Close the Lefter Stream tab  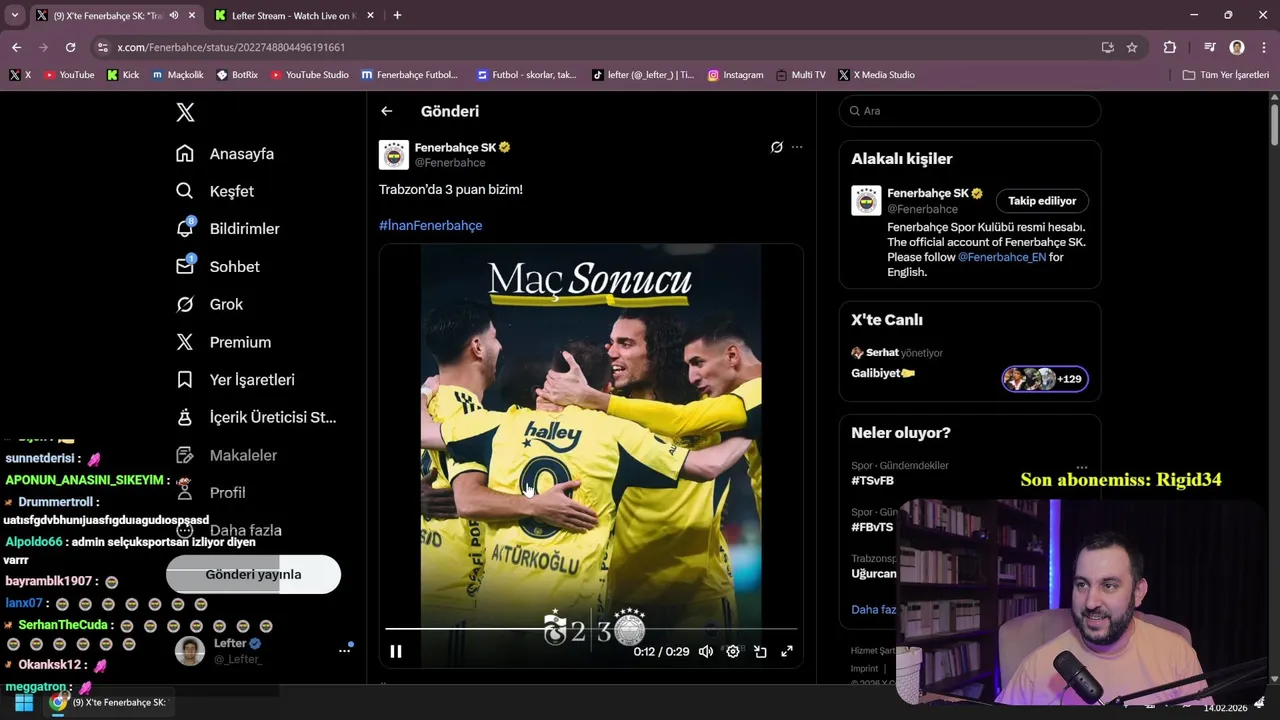(370, 16)
